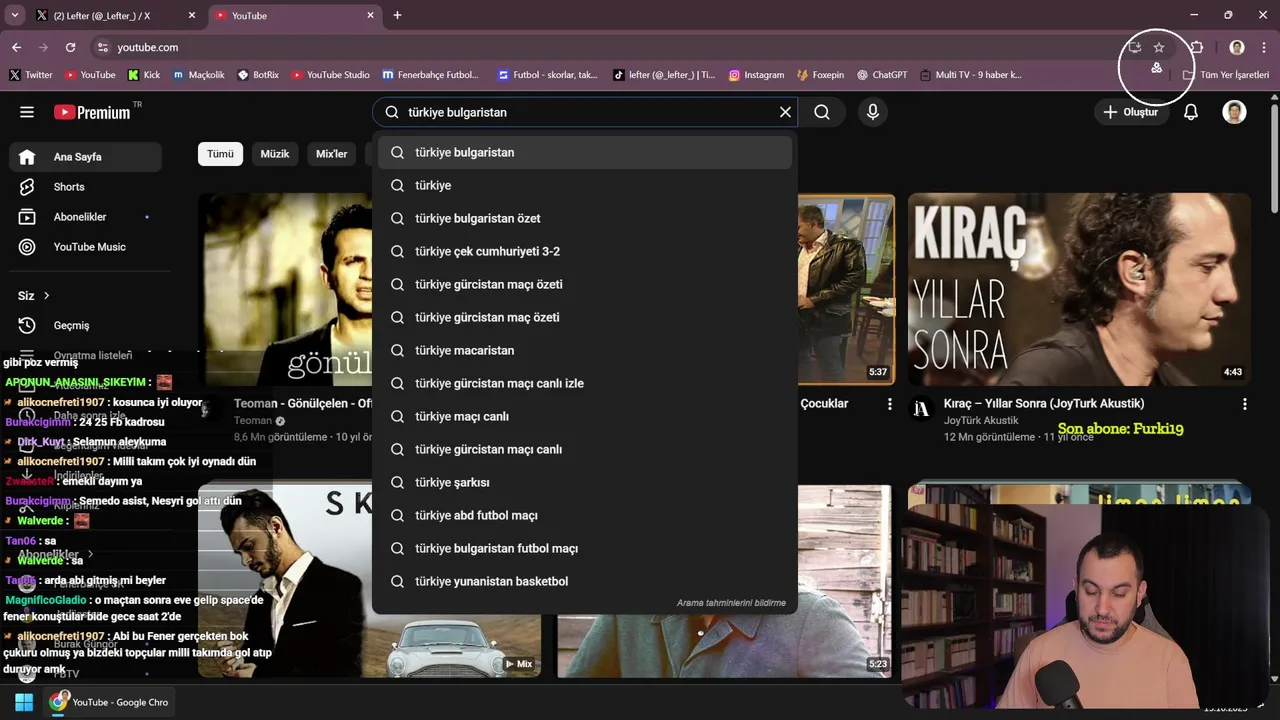Open the Chrome profile avatar

[x=1237, y=47]
